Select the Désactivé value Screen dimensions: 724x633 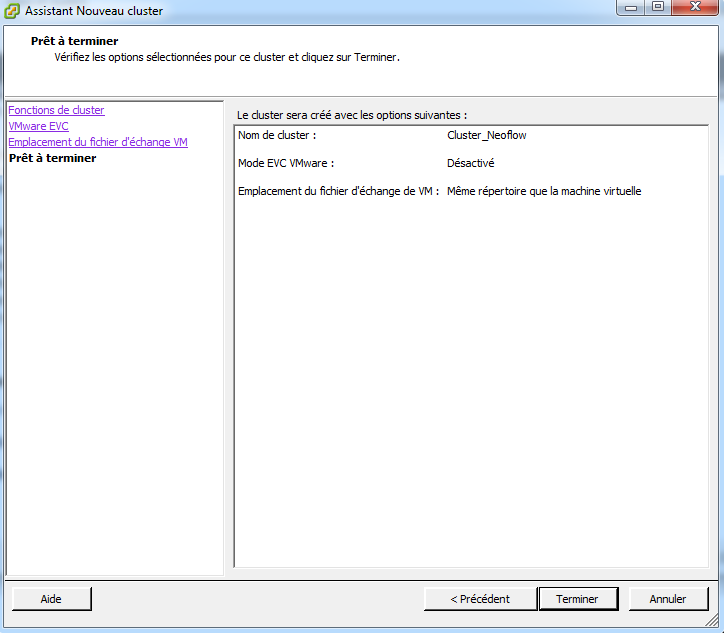point(471,163)
